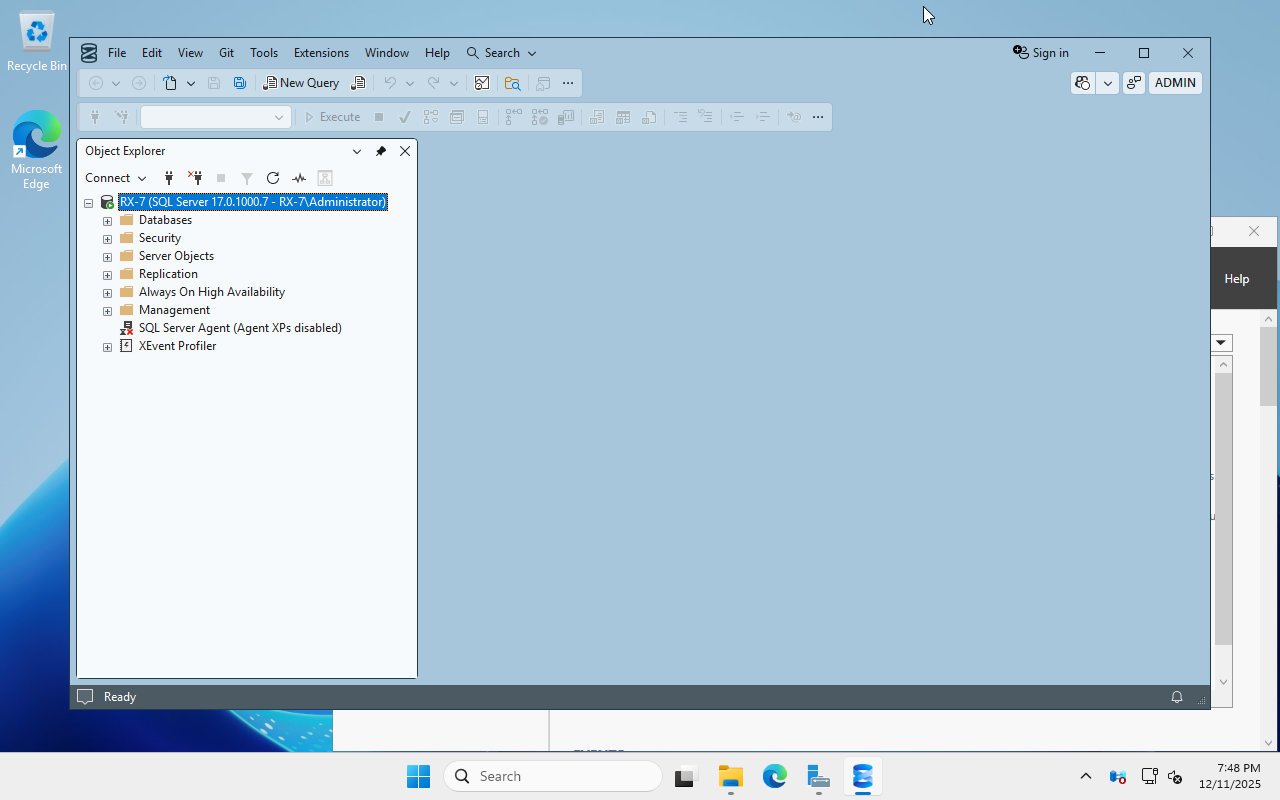Screen dimensions: 1280x800
Task: Click the Save All icon on the toolbar
Action: pos(239,83)
